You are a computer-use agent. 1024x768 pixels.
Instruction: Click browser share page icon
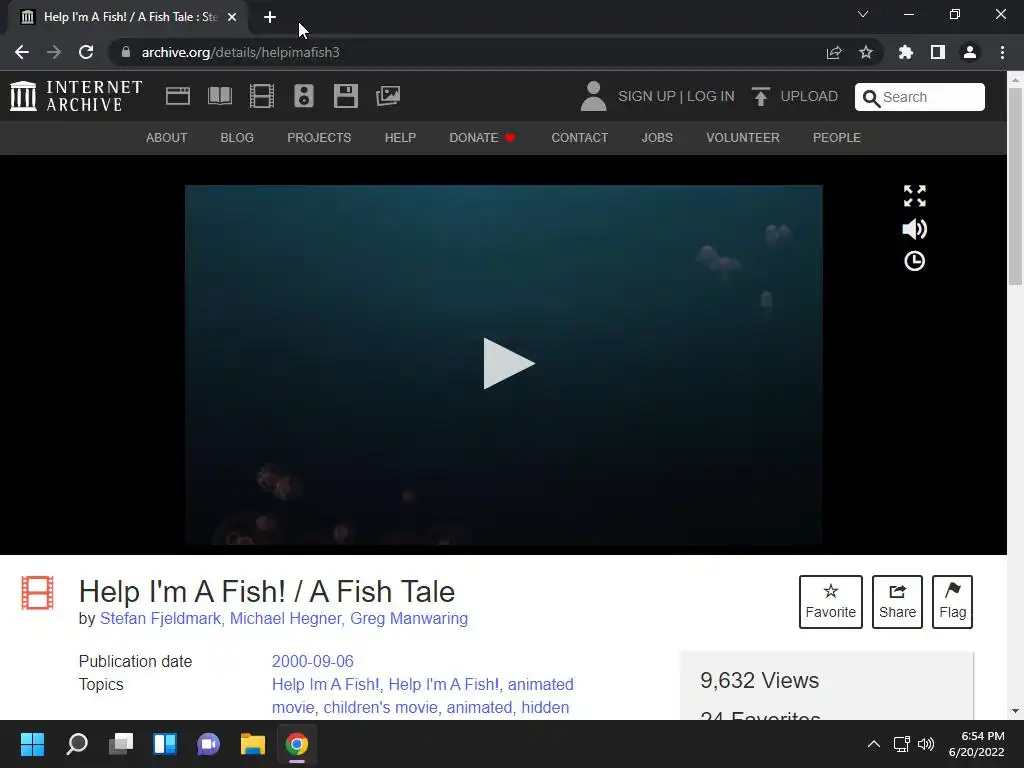point(834,52)
